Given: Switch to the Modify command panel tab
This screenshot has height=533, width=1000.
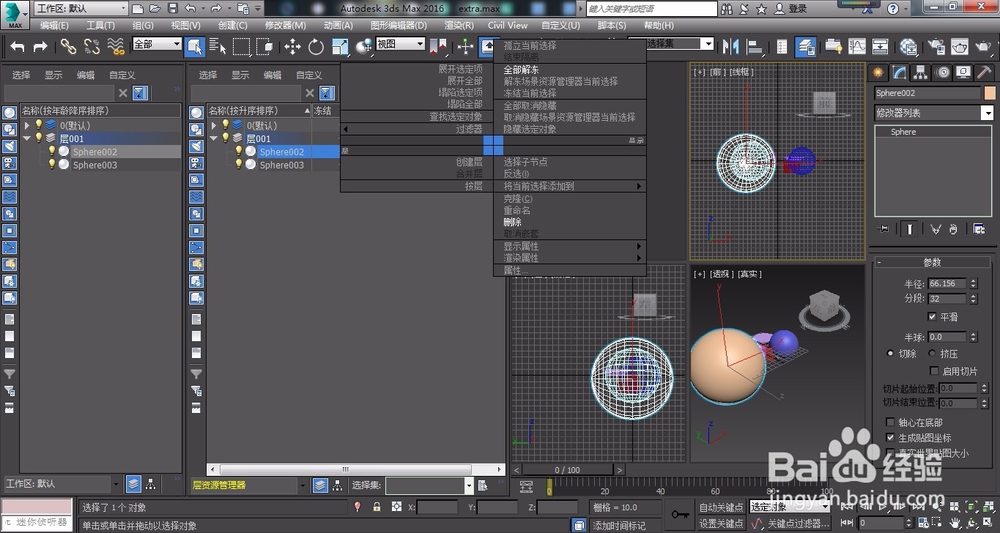Looking at the screenshot, I should tap(899, 73).
